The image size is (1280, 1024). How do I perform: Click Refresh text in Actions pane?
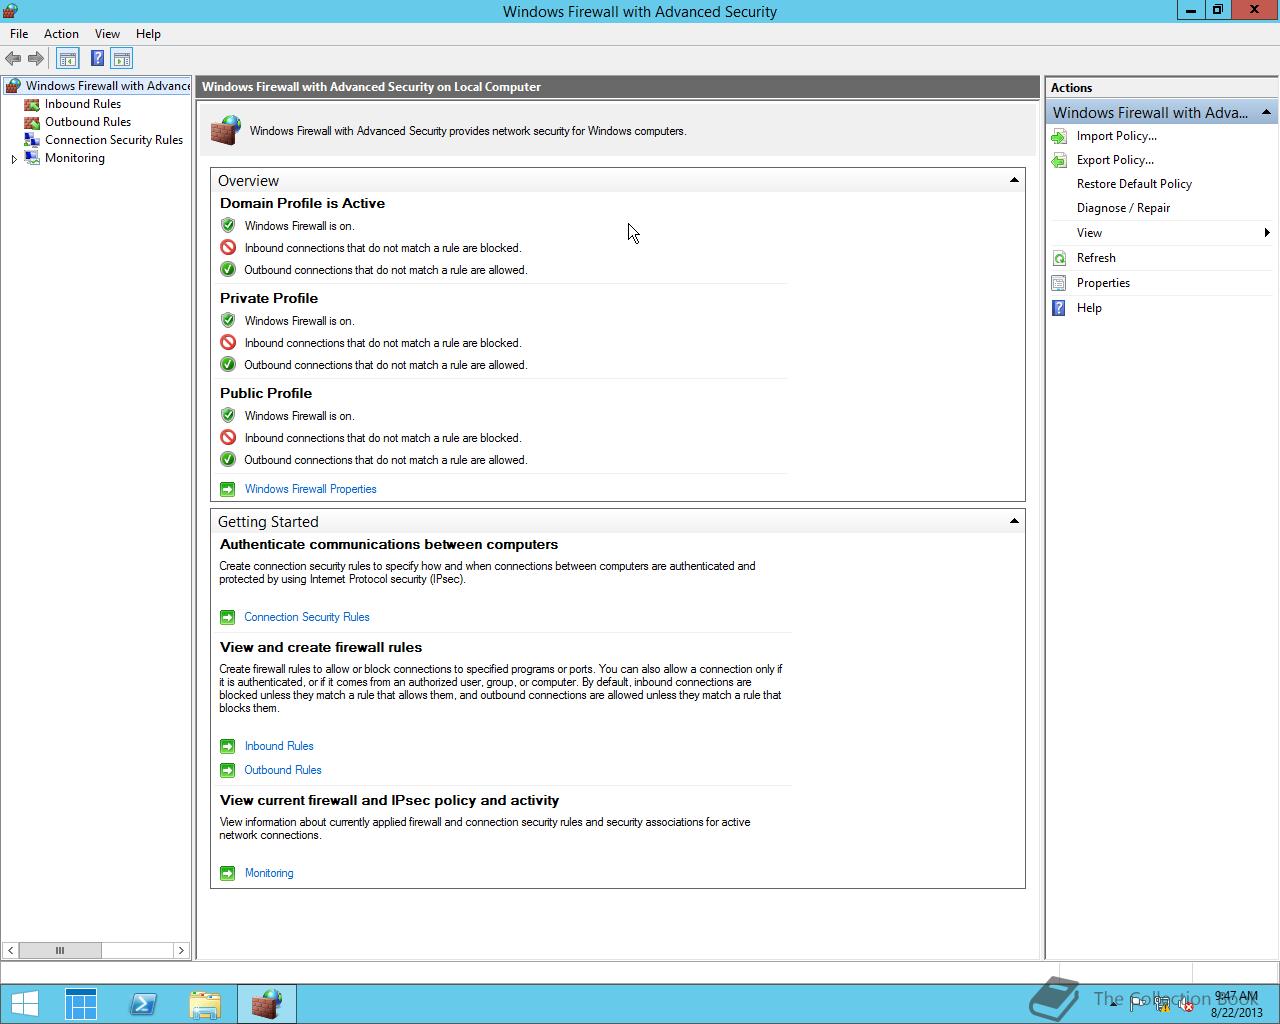[x=1096, y=258]
